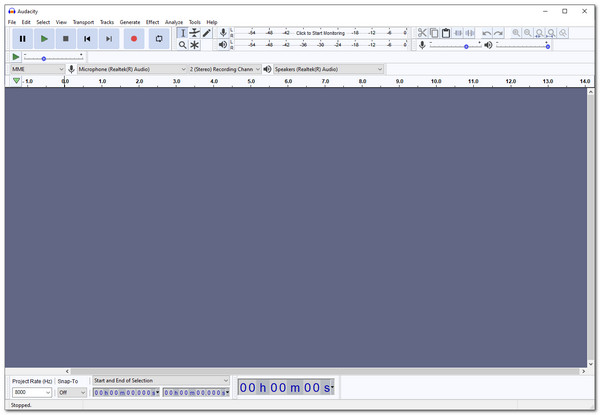600x415 pixels.
Task: Click the horizontal scrollbar left arrow
Action: tap(67, 371)
